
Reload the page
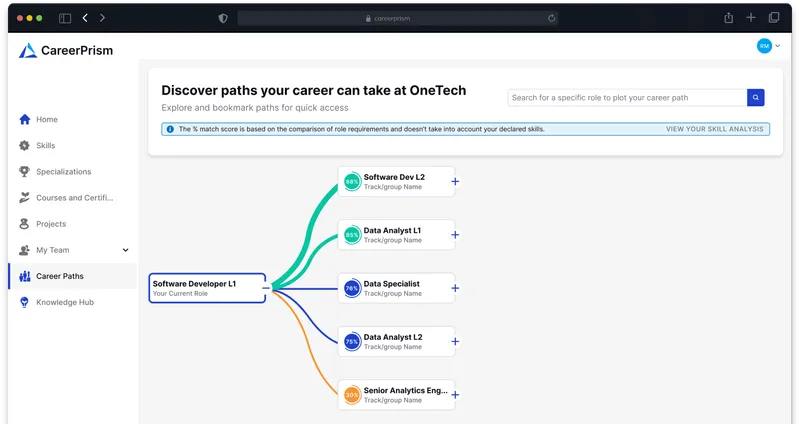click(x=551, y=18)
